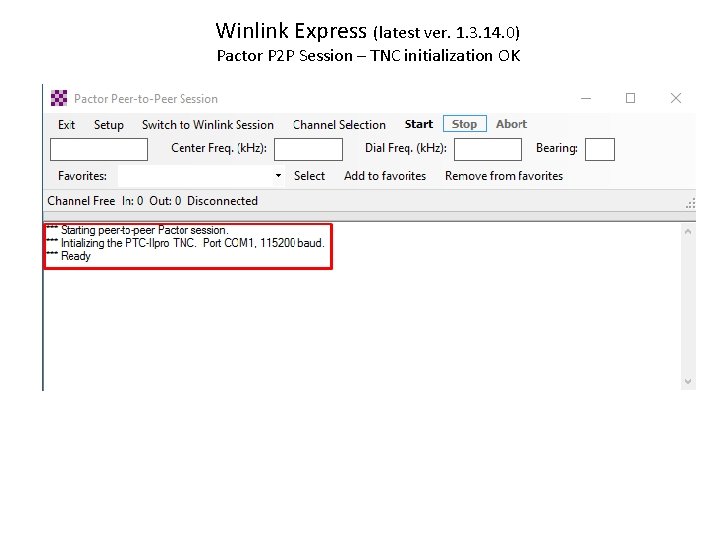The height and width of the screenshot is (540, 720).
Task: Click Abort in the menu bar
Action: [x=511, y=124]
